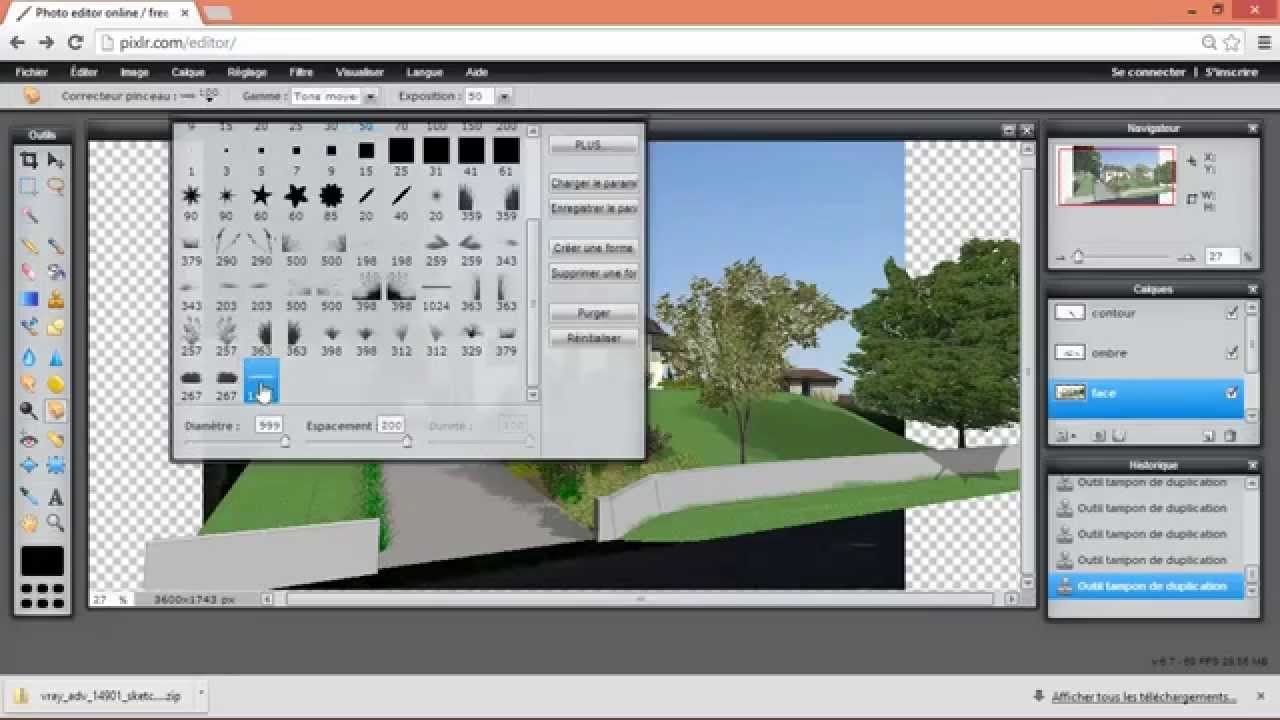The image size is (1280, 720).
Task: Click the Navigator zoom percent field
Action: click(x=1222, y=257)
